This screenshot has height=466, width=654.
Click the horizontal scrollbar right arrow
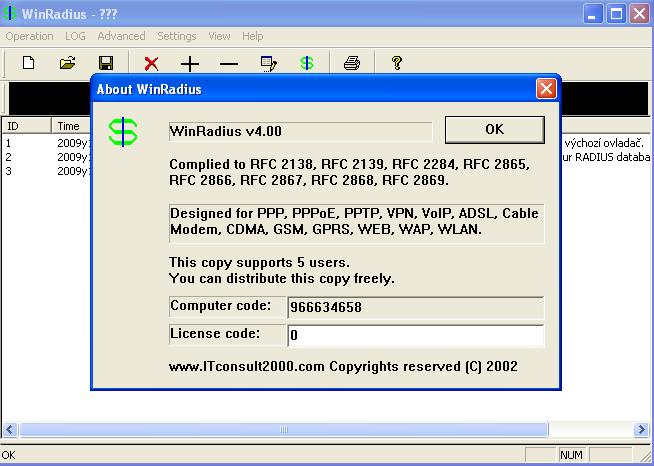pos(641,429)
